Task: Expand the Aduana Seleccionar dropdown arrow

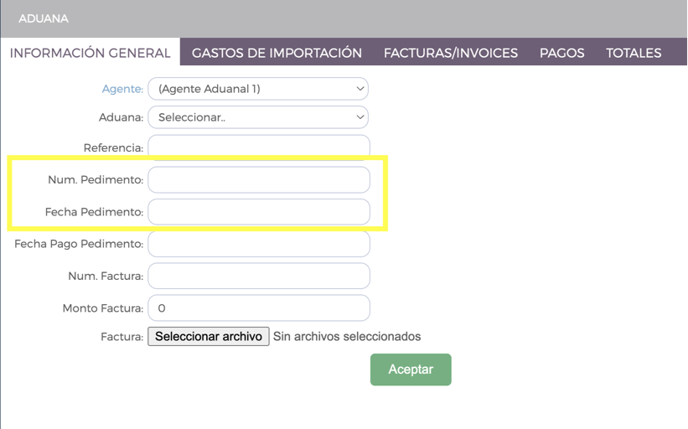Action: click(360, 118)
